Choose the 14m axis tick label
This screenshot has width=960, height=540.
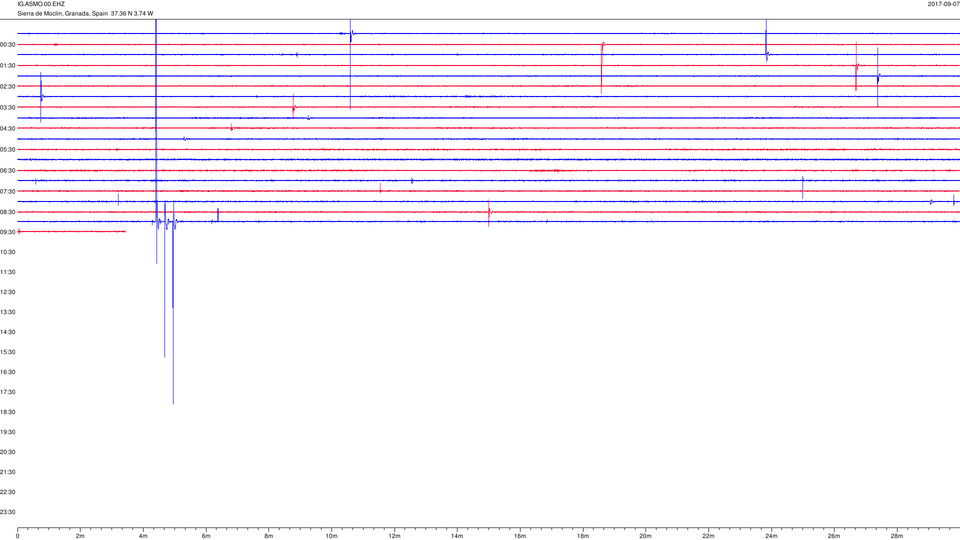coord(457,536)
